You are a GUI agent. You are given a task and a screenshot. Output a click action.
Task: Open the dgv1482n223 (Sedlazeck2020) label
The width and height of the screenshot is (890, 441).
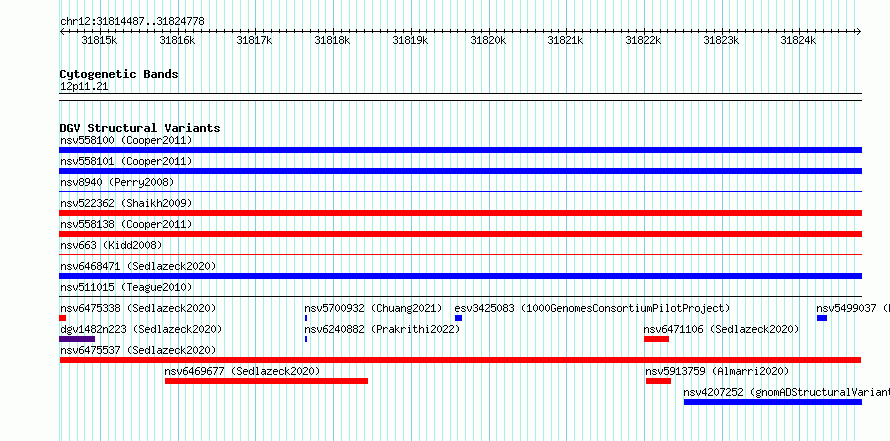[141, 329]
